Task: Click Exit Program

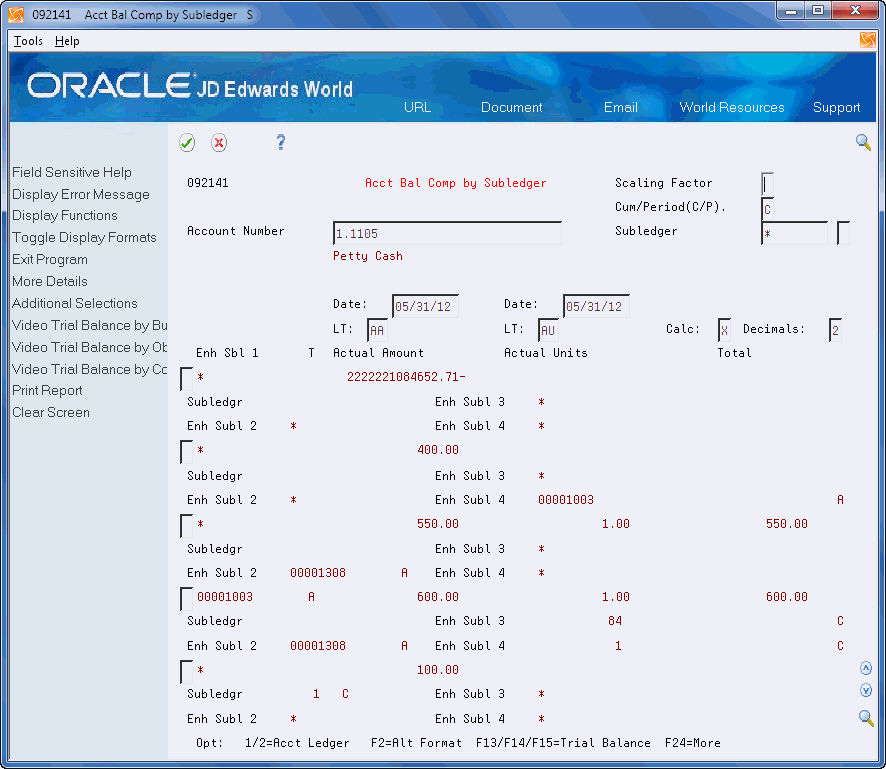Action: point(50,259)
